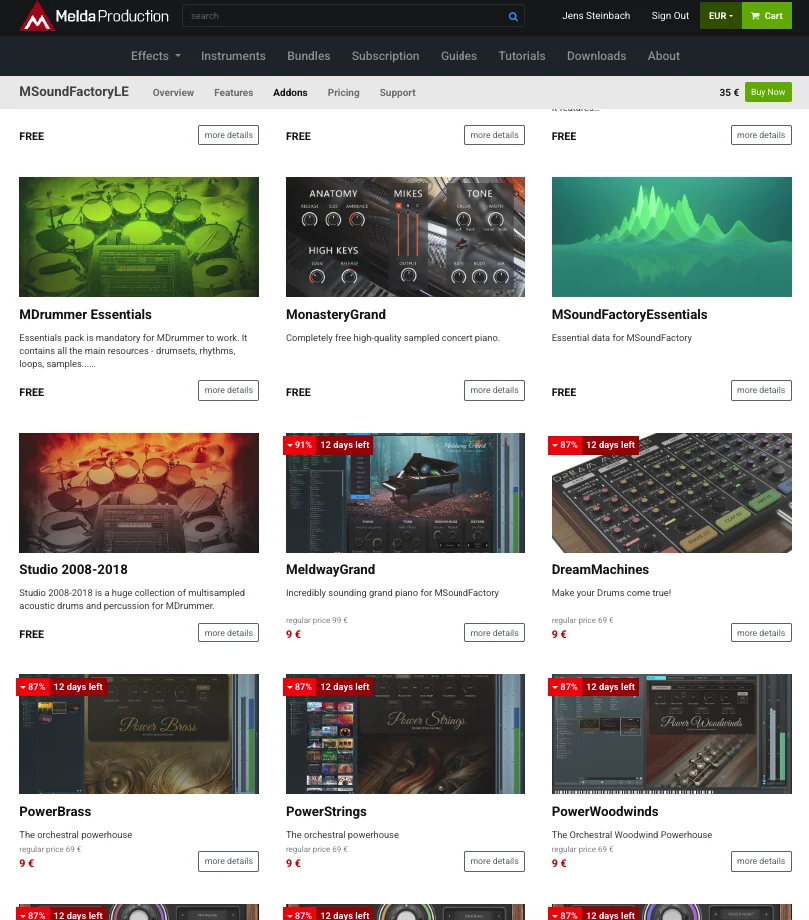Click more details for DreamMachines
809x920 pixels.
pos(761,632)
